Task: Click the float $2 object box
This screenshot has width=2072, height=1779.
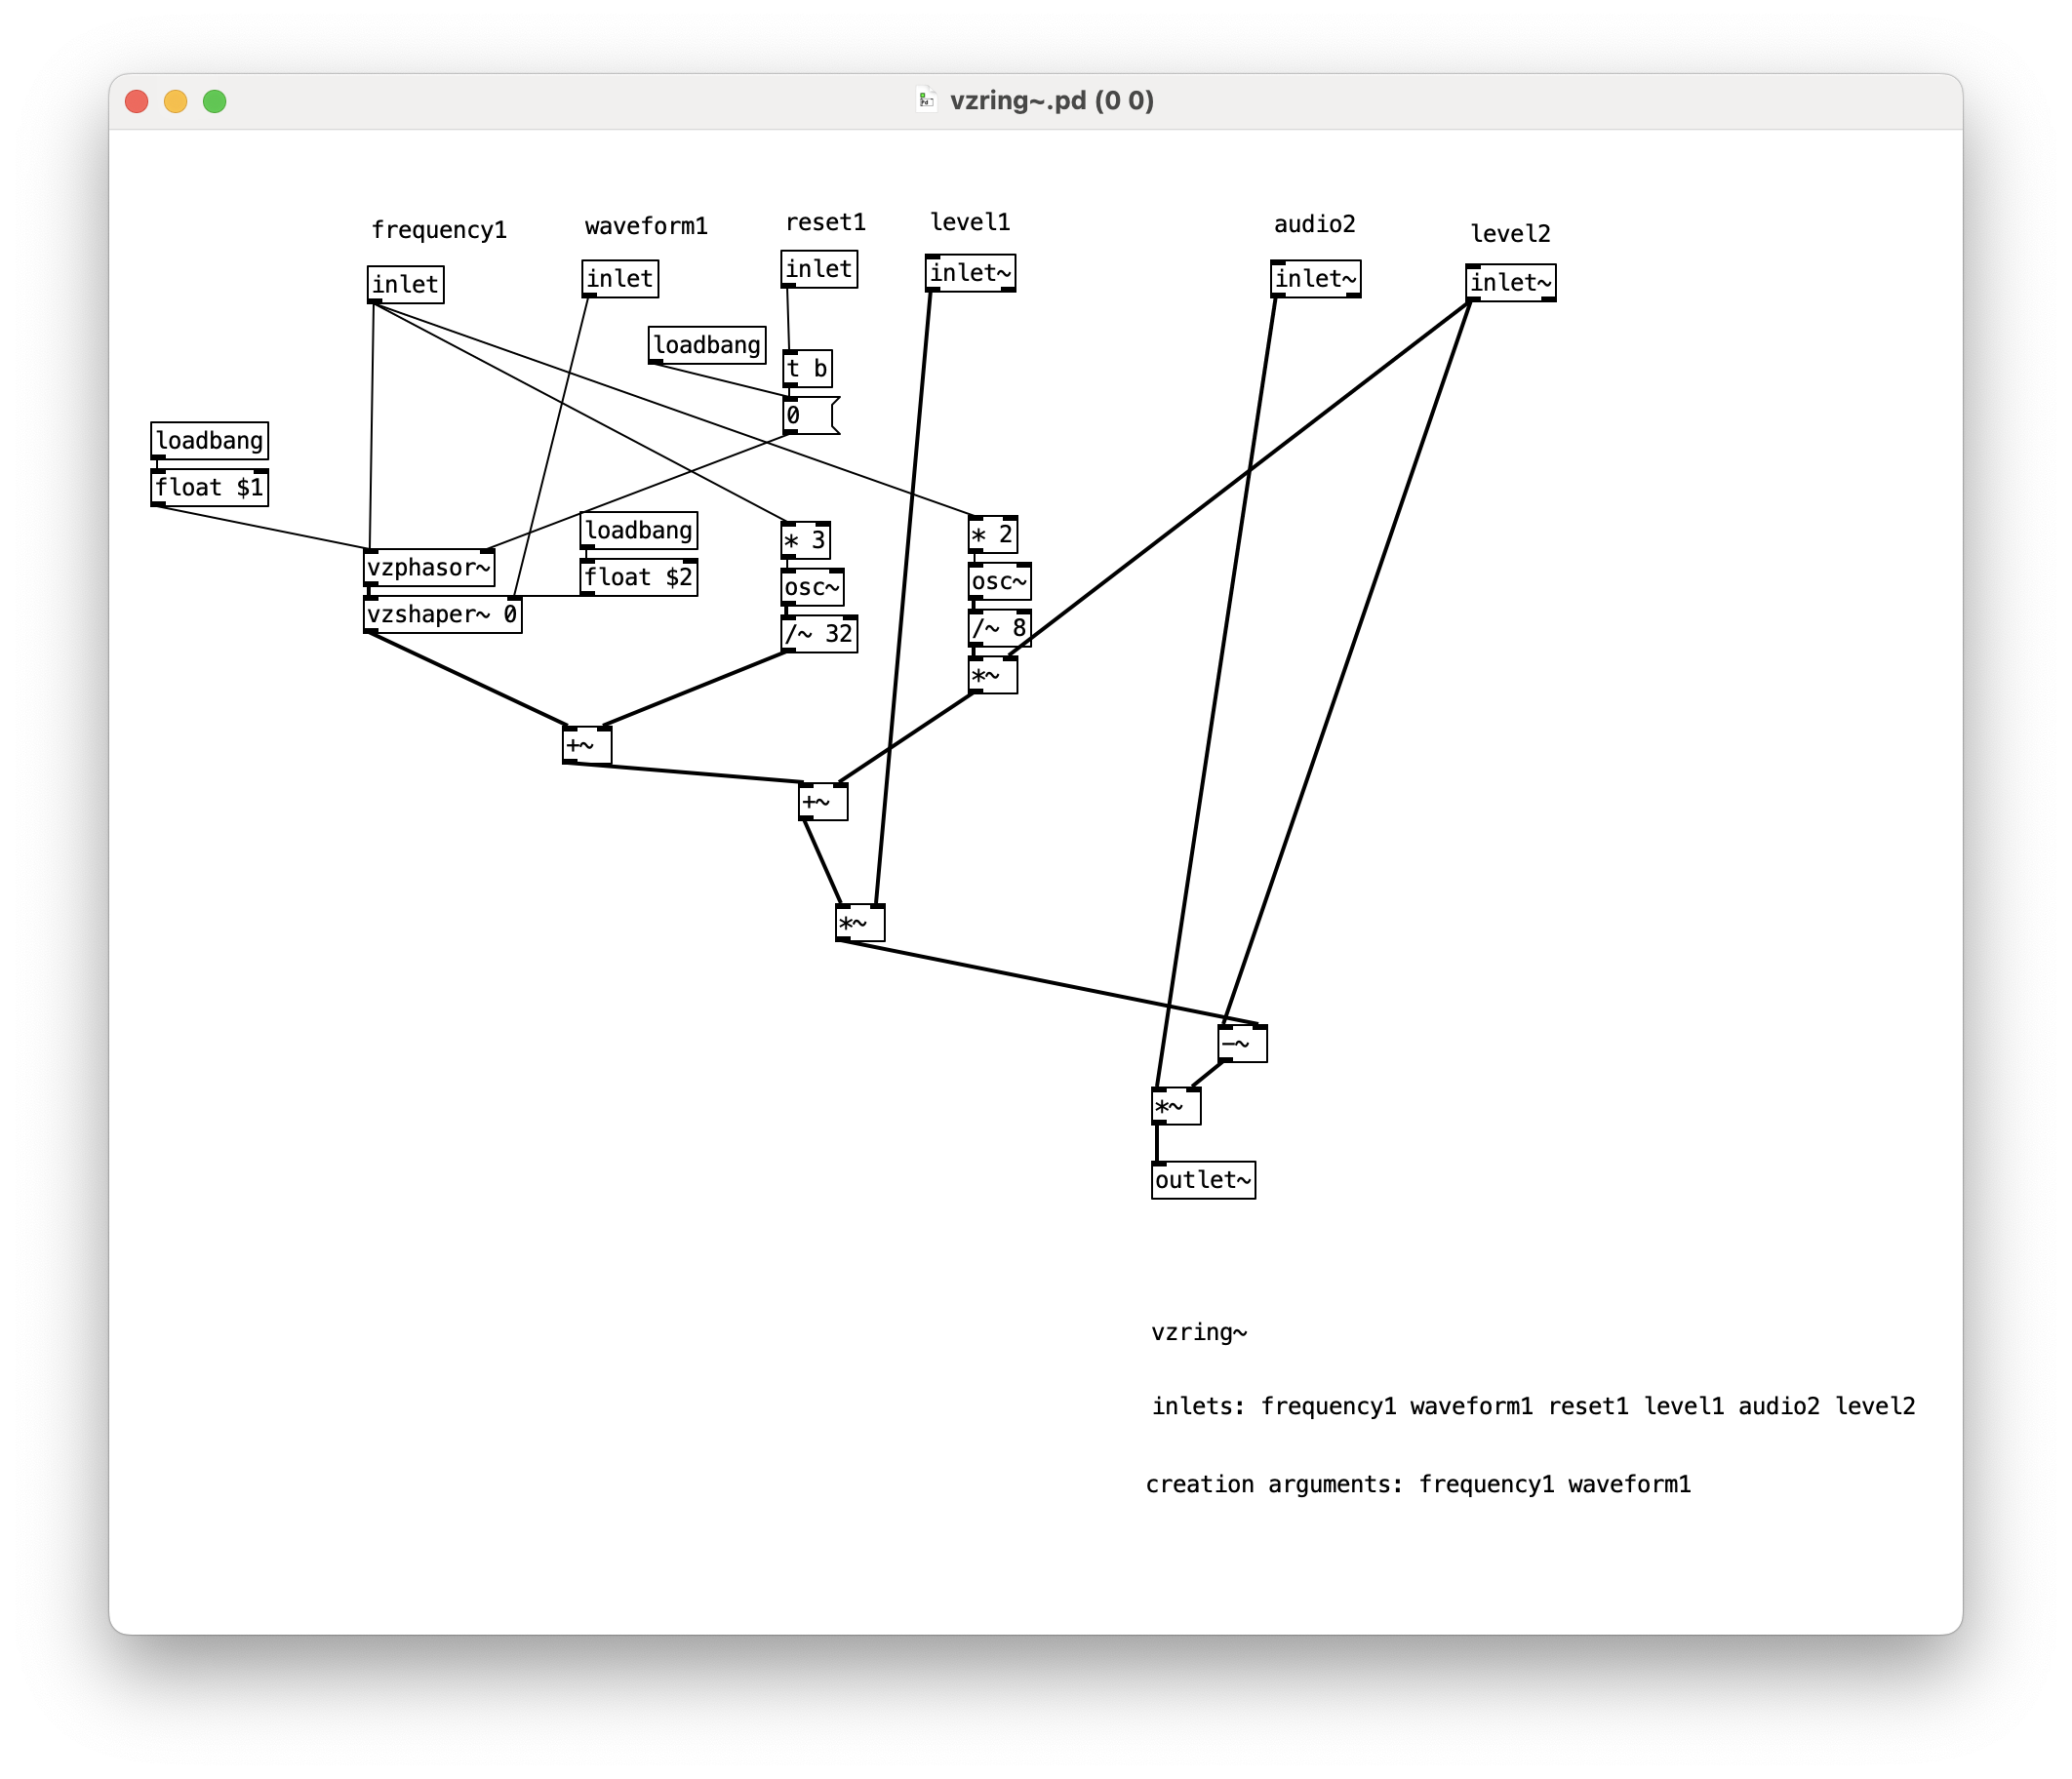Action: click(x=638, y=578)
